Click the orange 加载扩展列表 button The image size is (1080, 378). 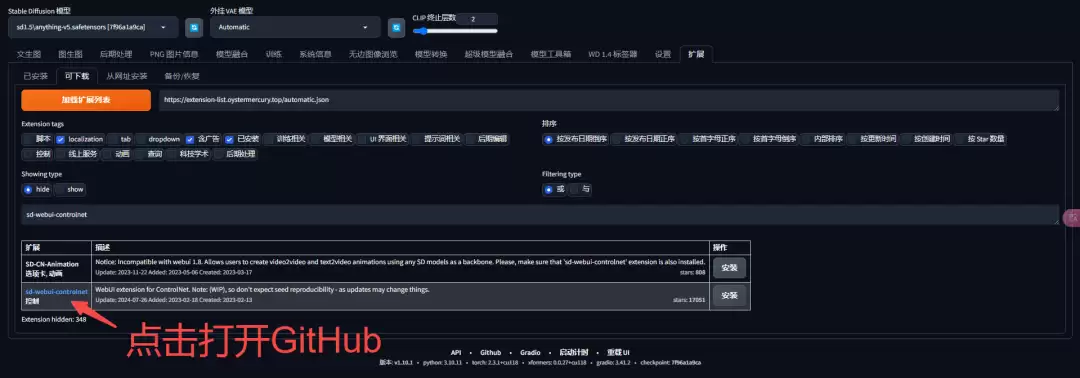pyautogui.click(x=86, y=100)
